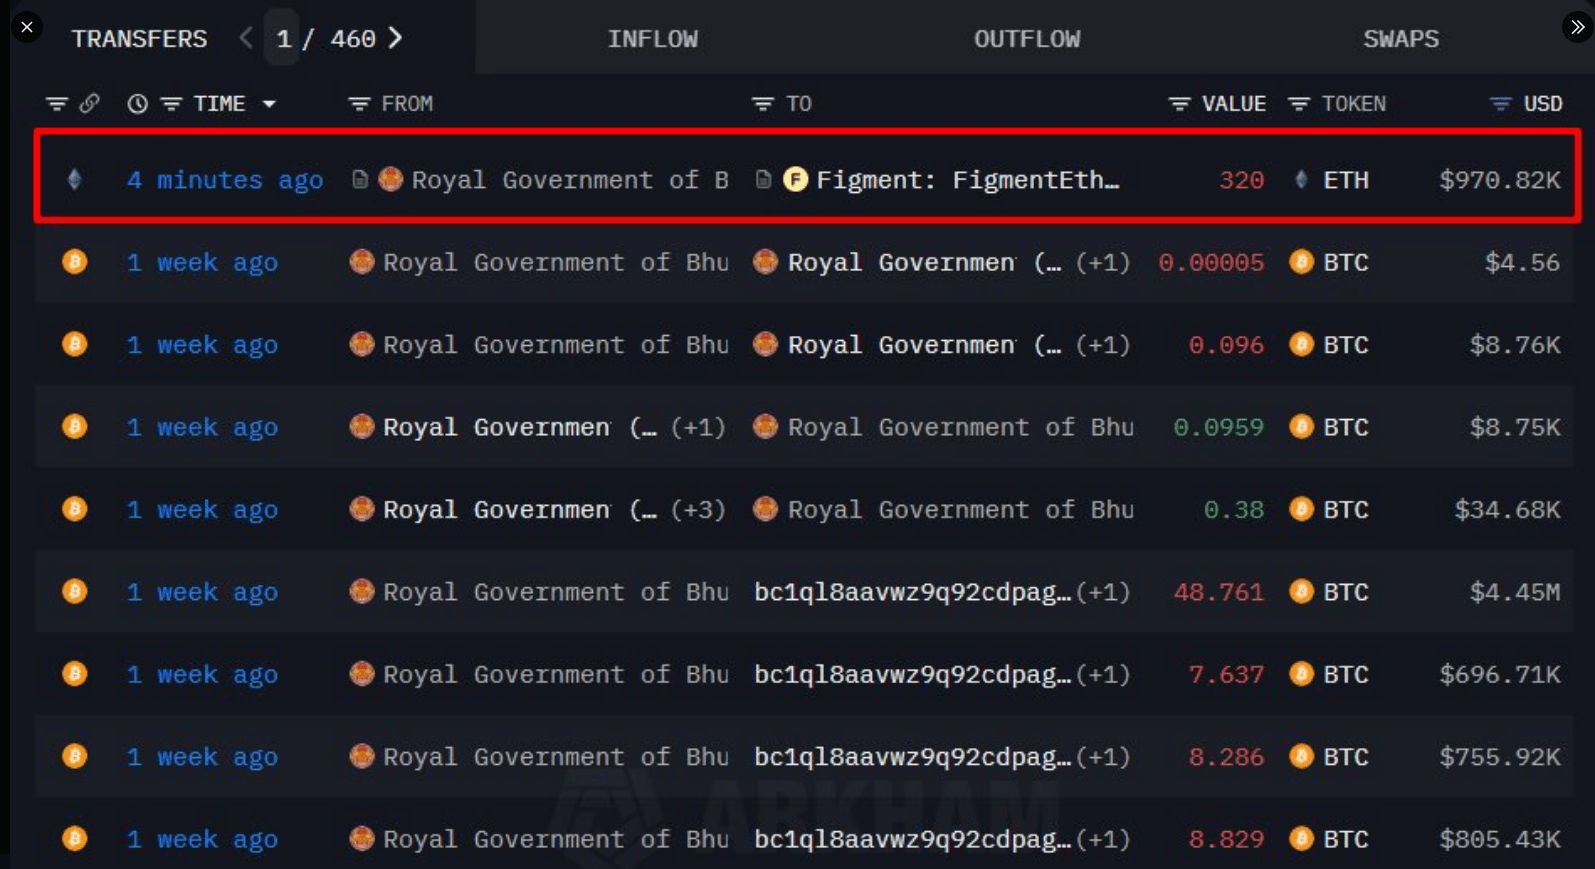Click the clock icon beside TIME
The height and width of the screenshot is (869, 1595).
pyautogui.click(x=137, y=104)
